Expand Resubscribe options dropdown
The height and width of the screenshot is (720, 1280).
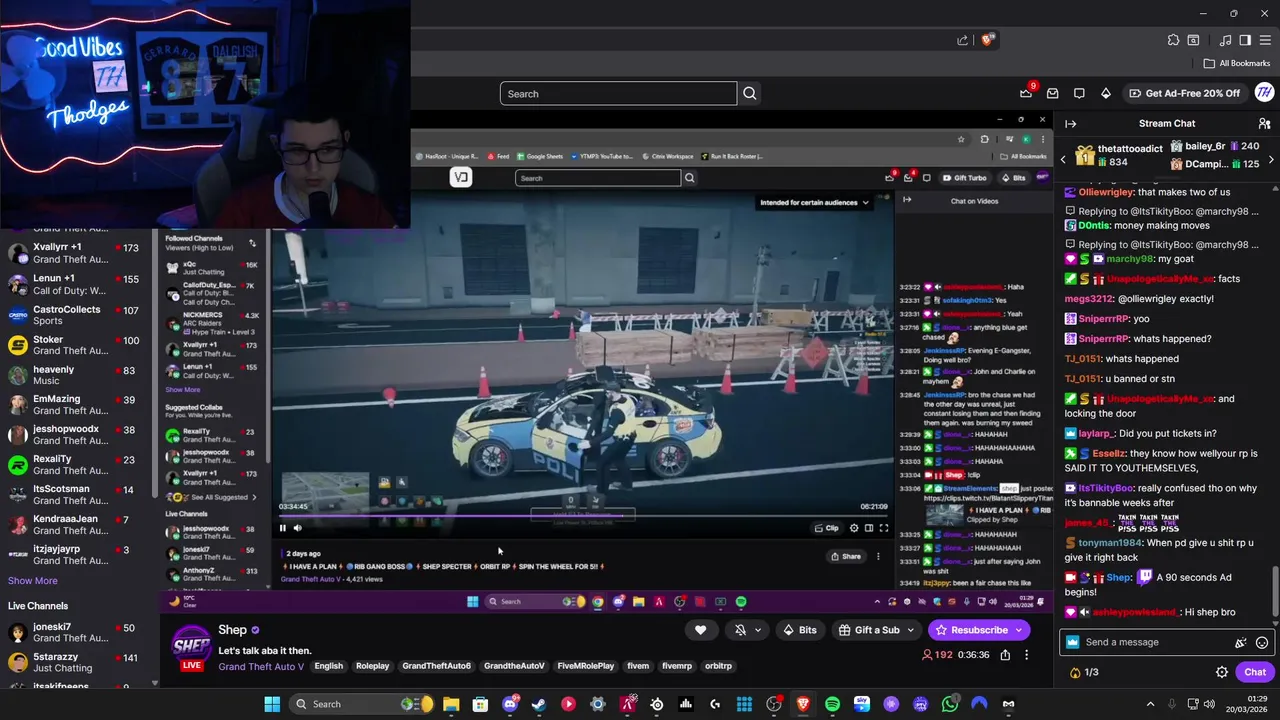point(1019,630)
